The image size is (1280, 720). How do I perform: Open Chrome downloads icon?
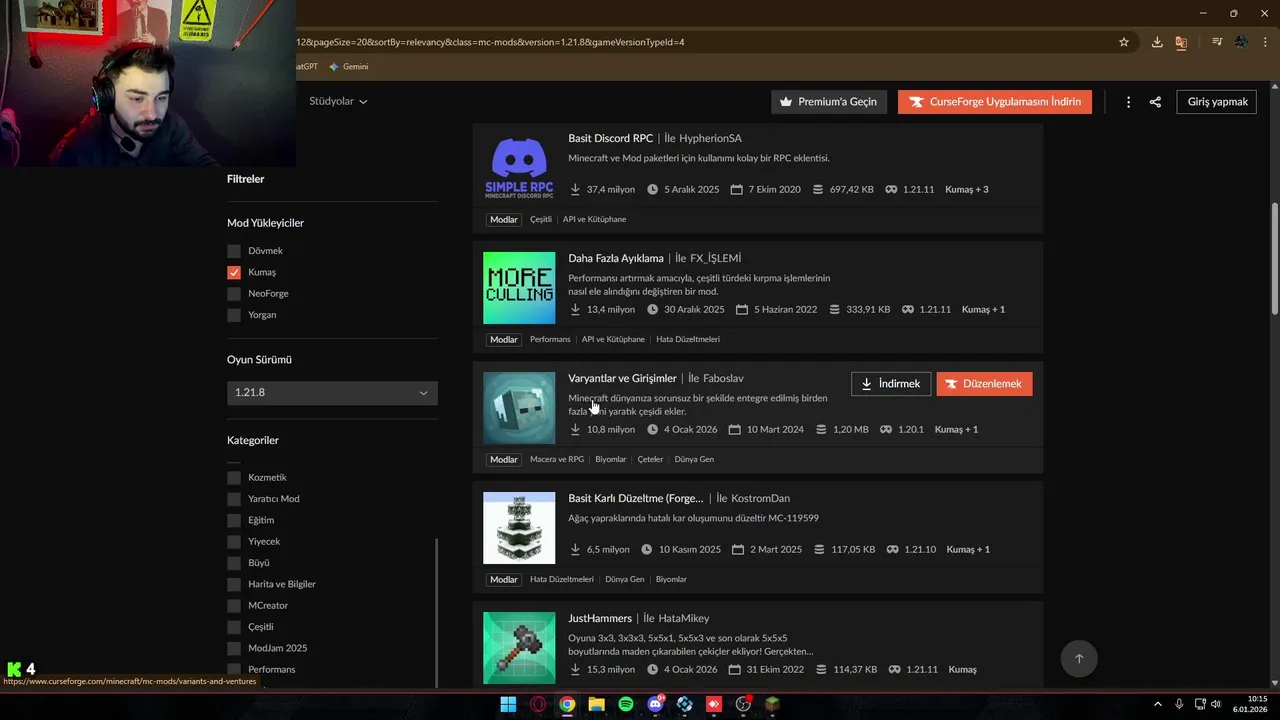click(x=1157, y=42)
